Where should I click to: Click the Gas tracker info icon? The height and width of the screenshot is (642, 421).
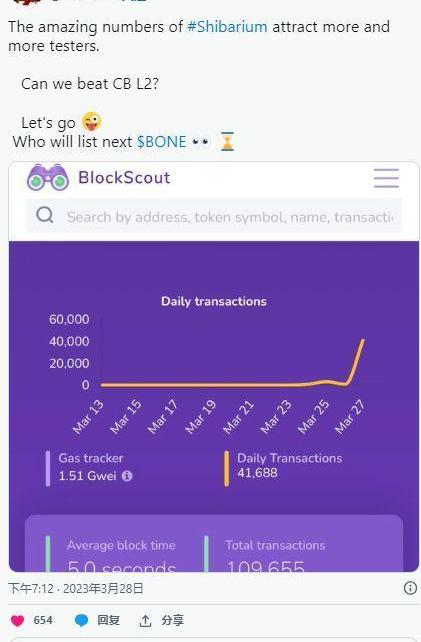pyautogui.click(x=127, y=476)
